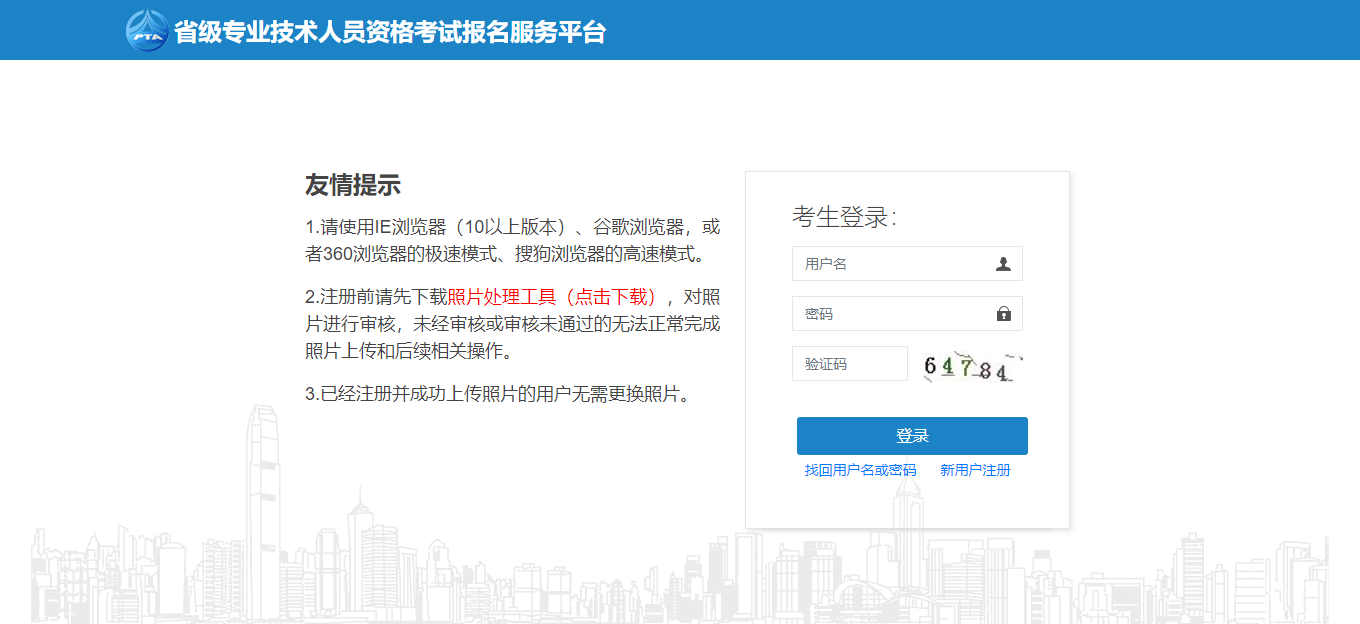This screenshot has height=624, width=1360.
Task: Click the circular platform emblem top left
Action: [x=148, y=31]
